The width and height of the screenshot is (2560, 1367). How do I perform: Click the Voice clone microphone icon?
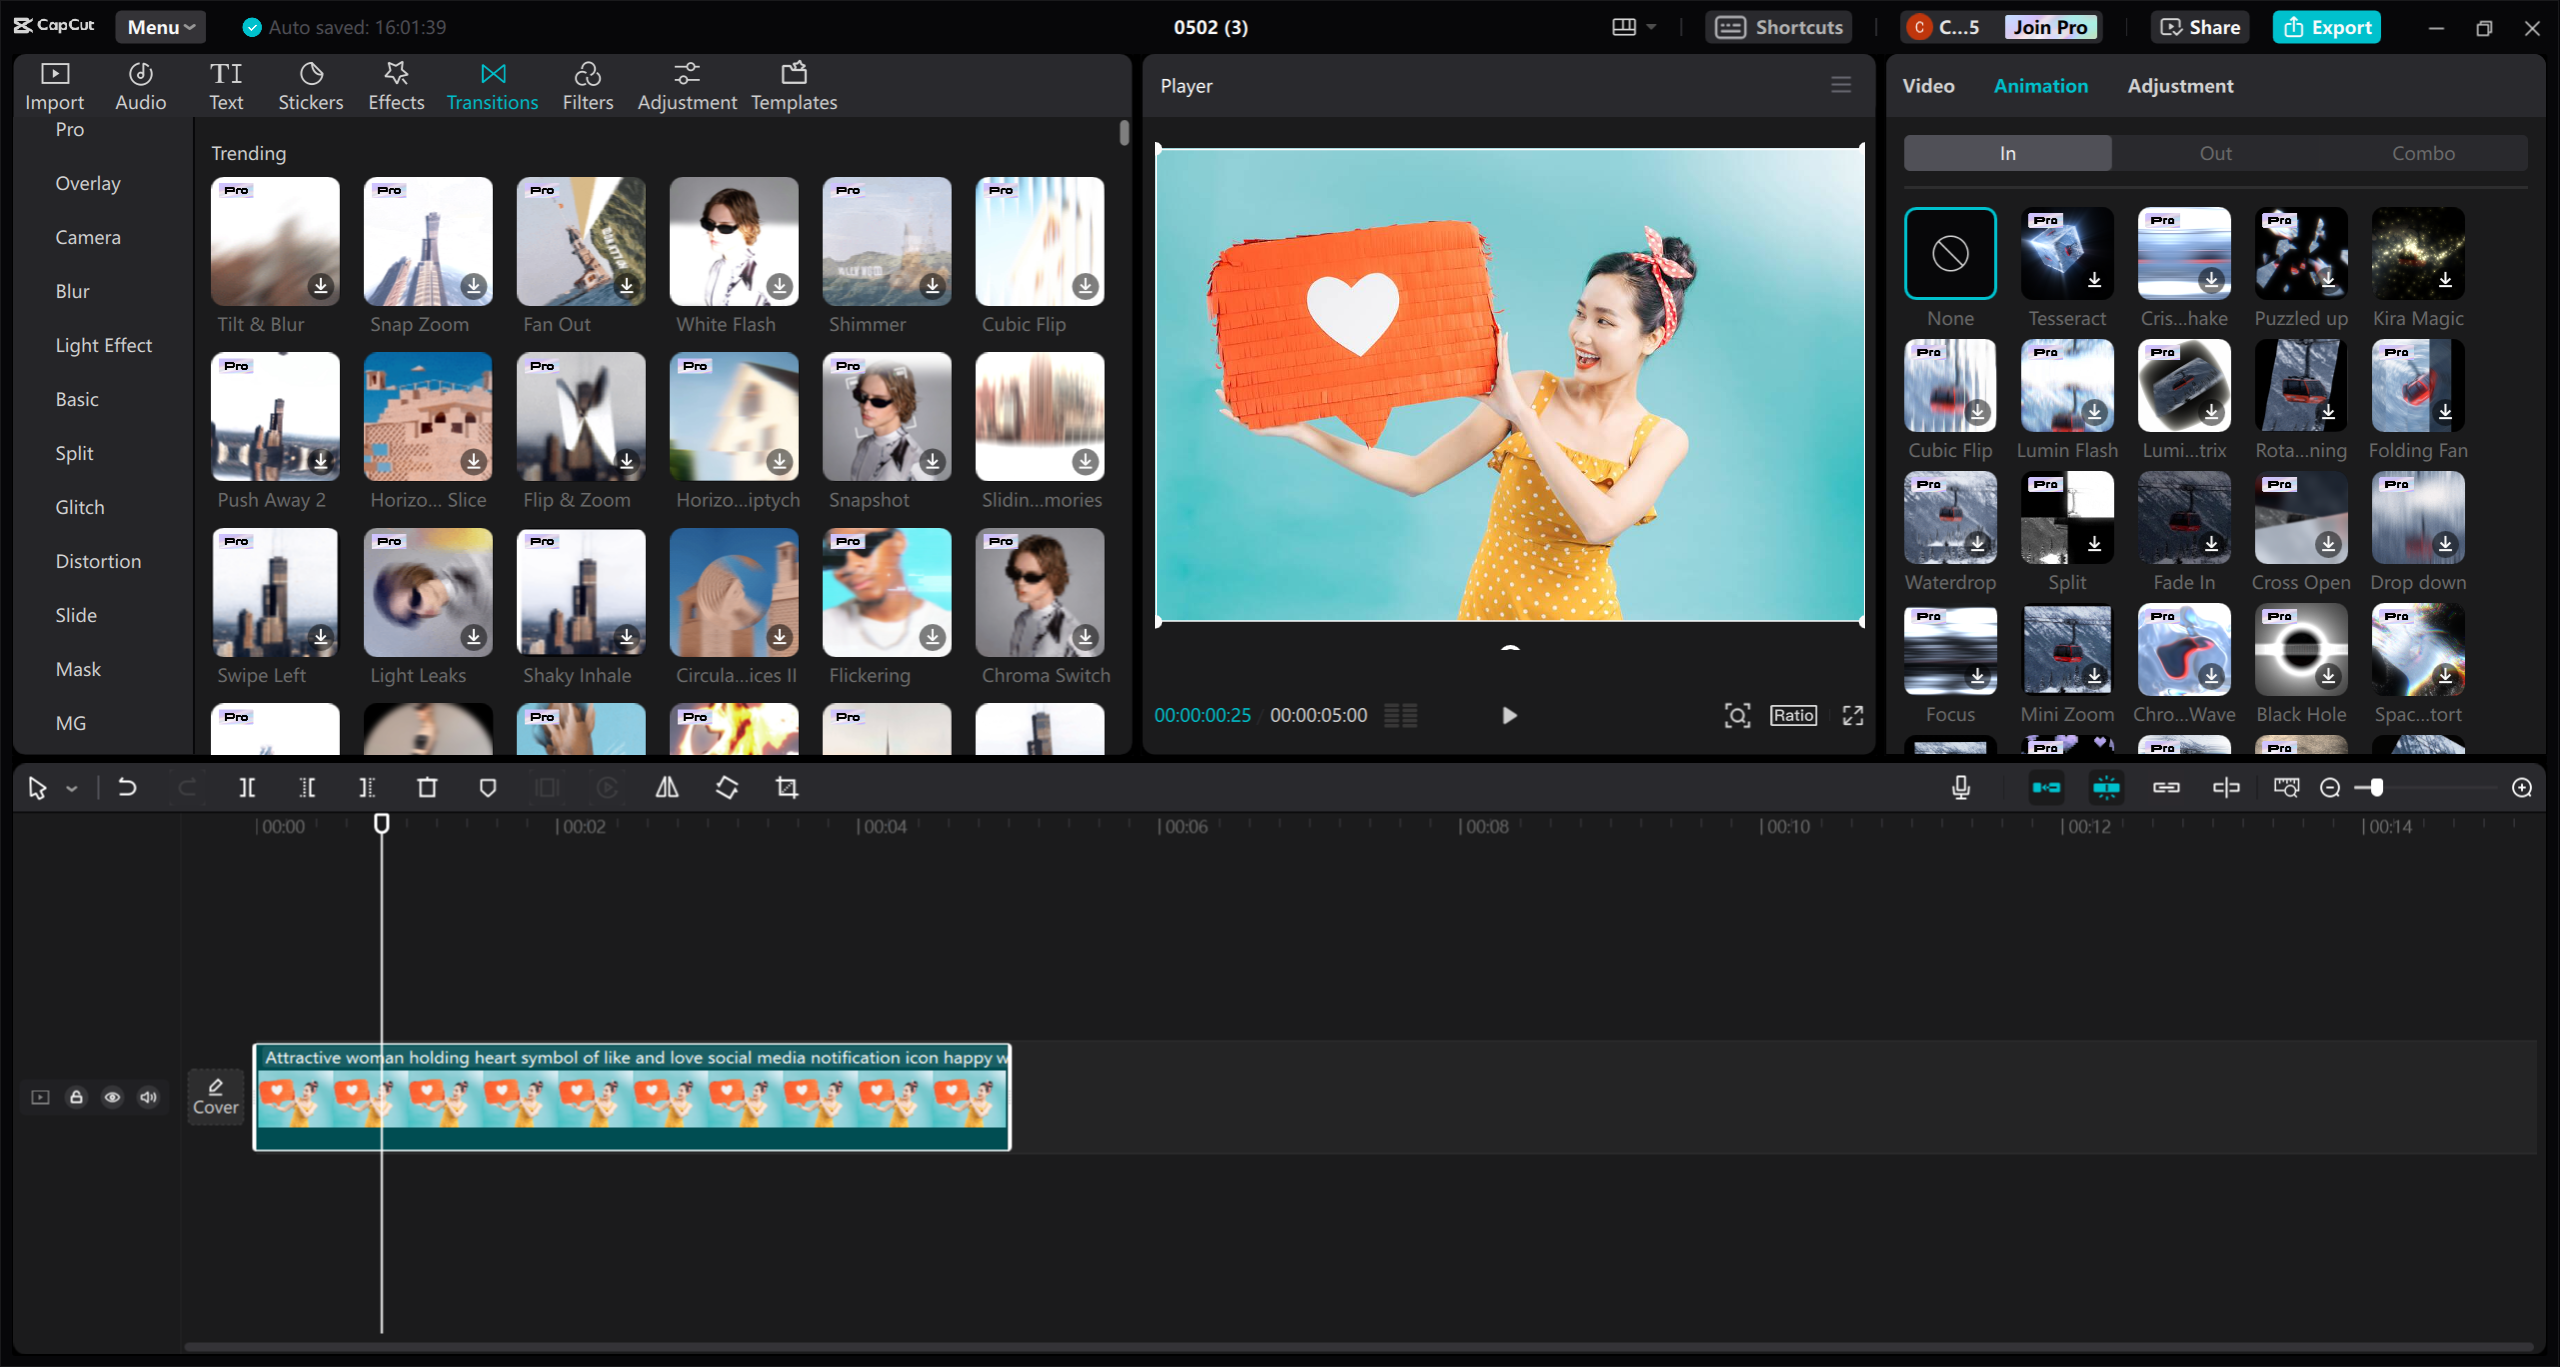coord(1961,786)
